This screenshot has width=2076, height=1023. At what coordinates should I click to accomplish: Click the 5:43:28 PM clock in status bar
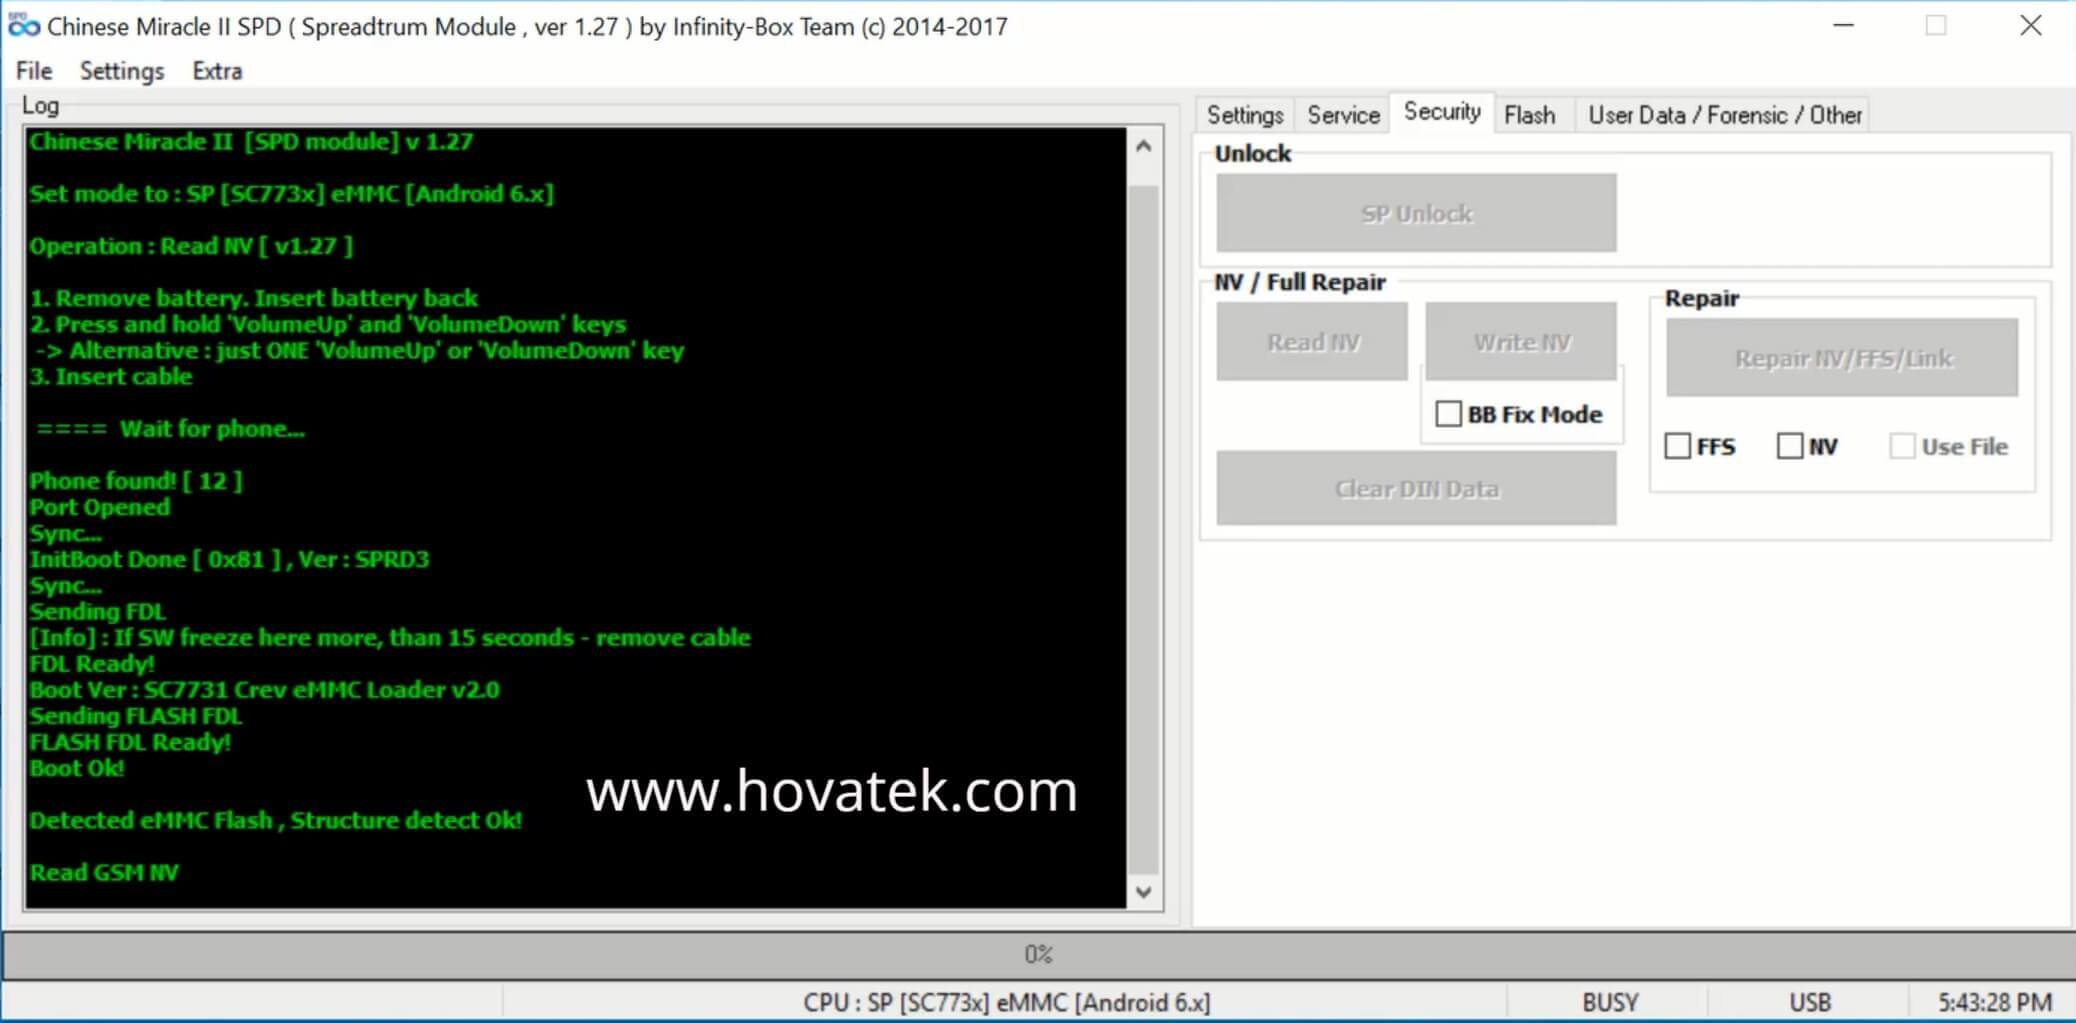1994,1002
